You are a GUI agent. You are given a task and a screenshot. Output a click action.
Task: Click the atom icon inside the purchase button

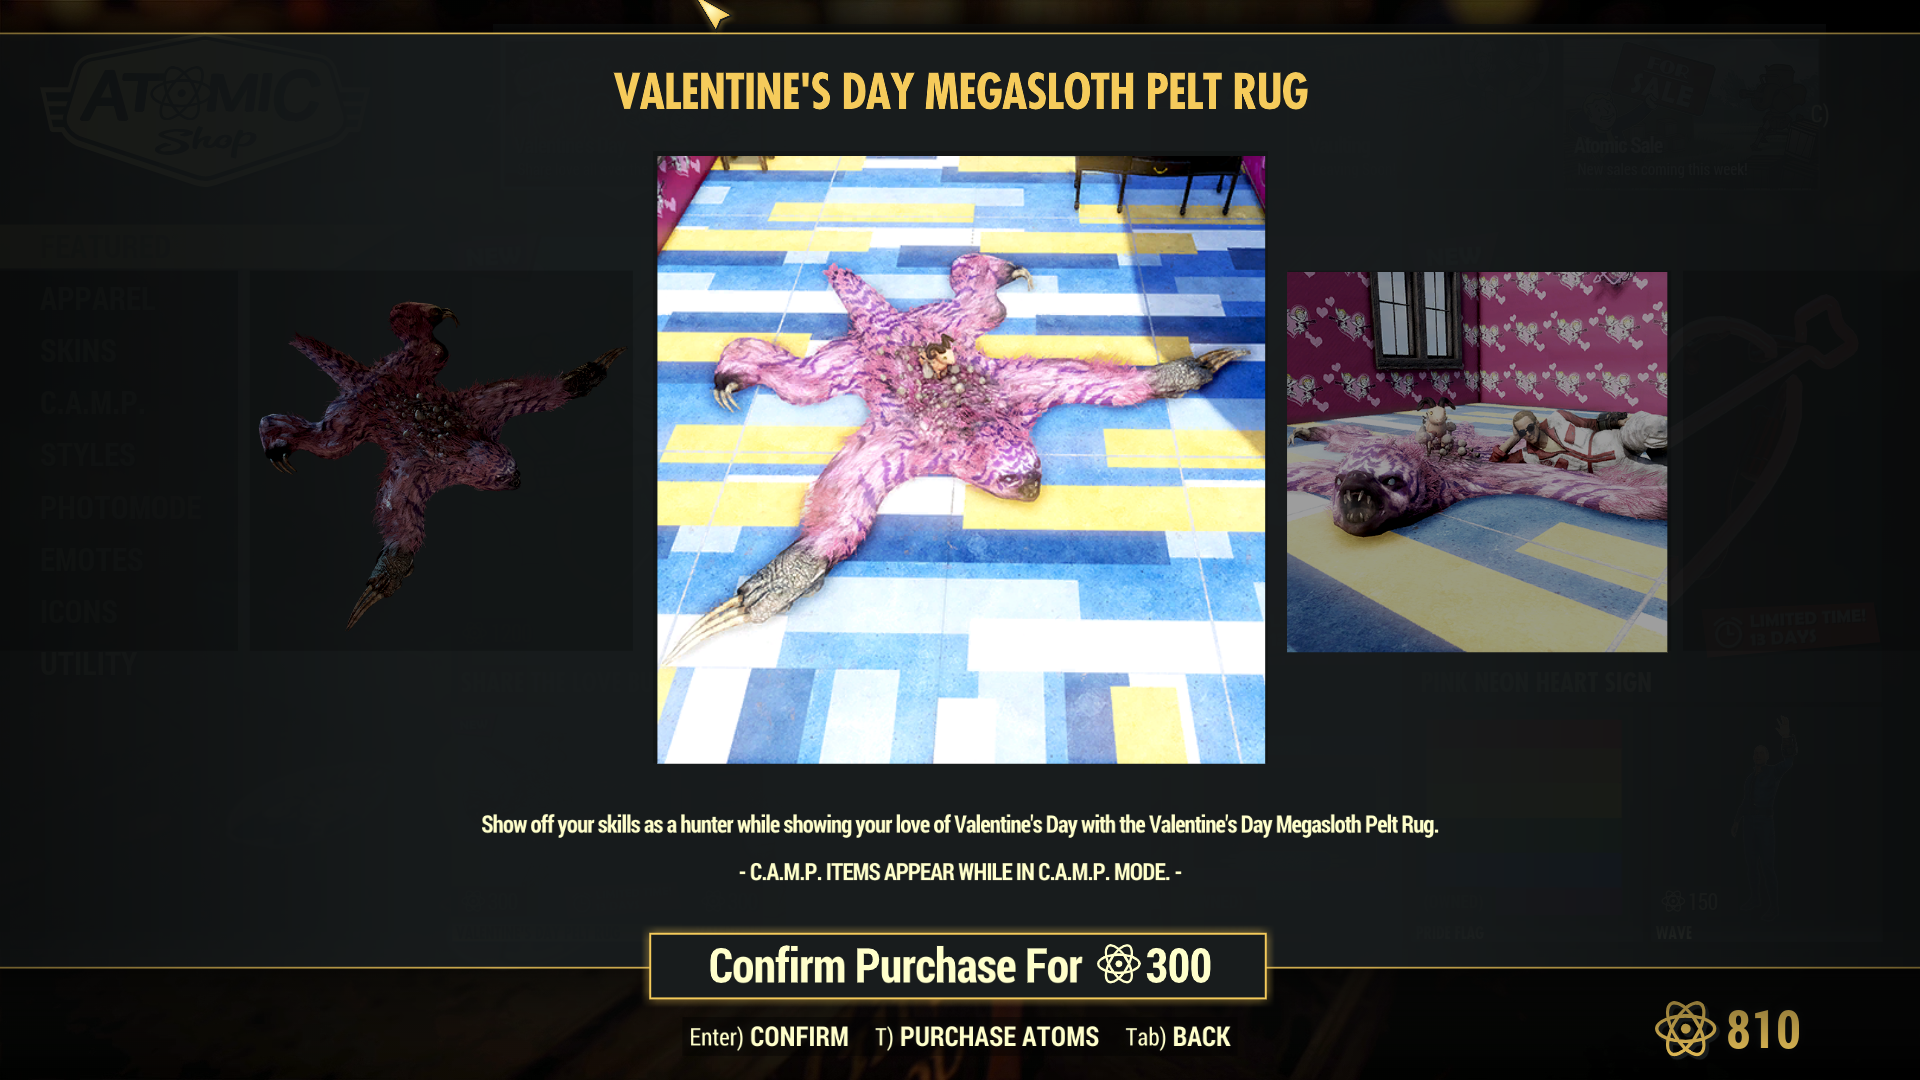pos(1118,965)
